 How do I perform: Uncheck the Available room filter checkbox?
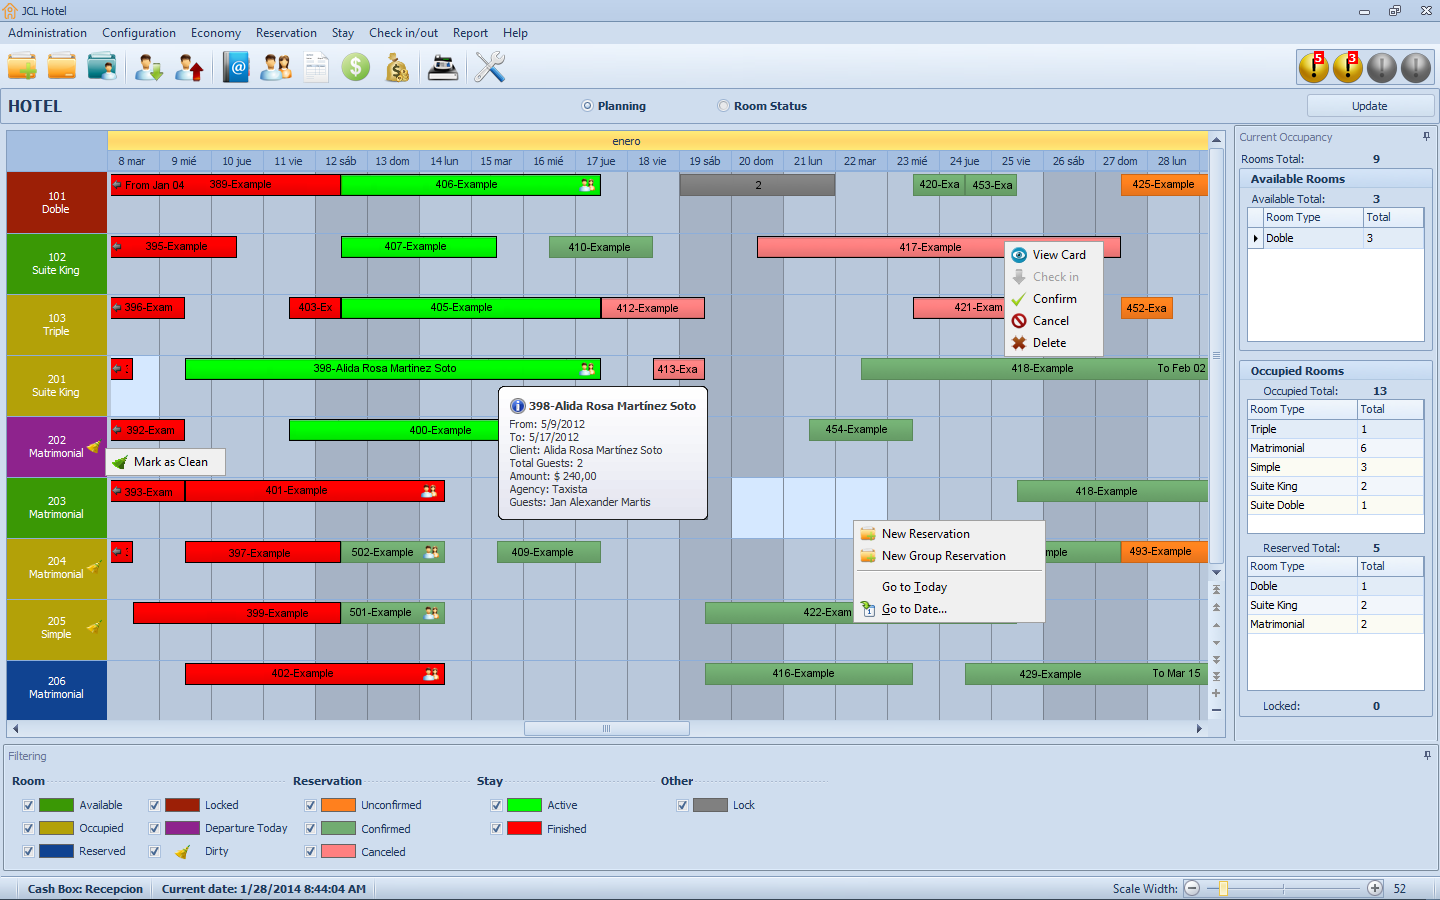click(x=28, y=805)
